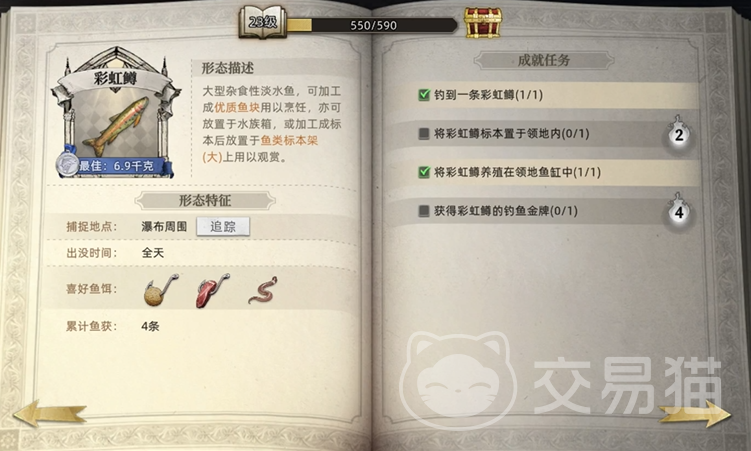Tap the silver medal best weight badge

click(x=67, y=164)
